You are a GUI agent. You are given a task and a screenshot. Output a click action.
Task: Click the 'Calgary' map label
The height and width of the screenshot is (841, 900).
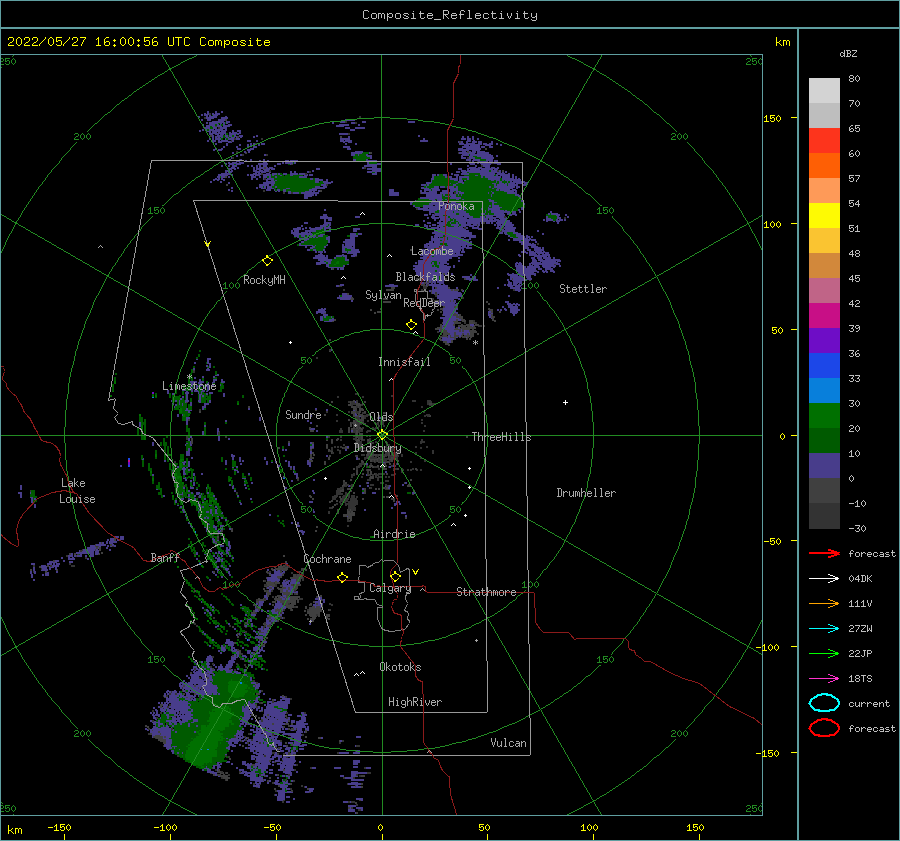(390, 588)
